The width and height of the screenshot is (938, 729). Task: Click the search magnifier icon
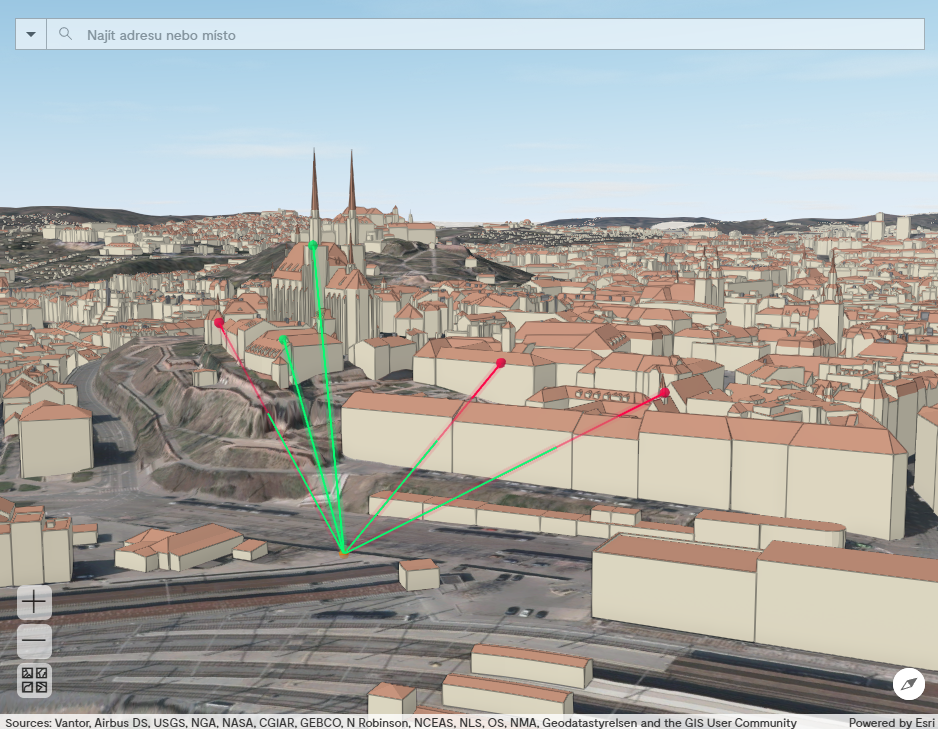click(x=65, y=33)
